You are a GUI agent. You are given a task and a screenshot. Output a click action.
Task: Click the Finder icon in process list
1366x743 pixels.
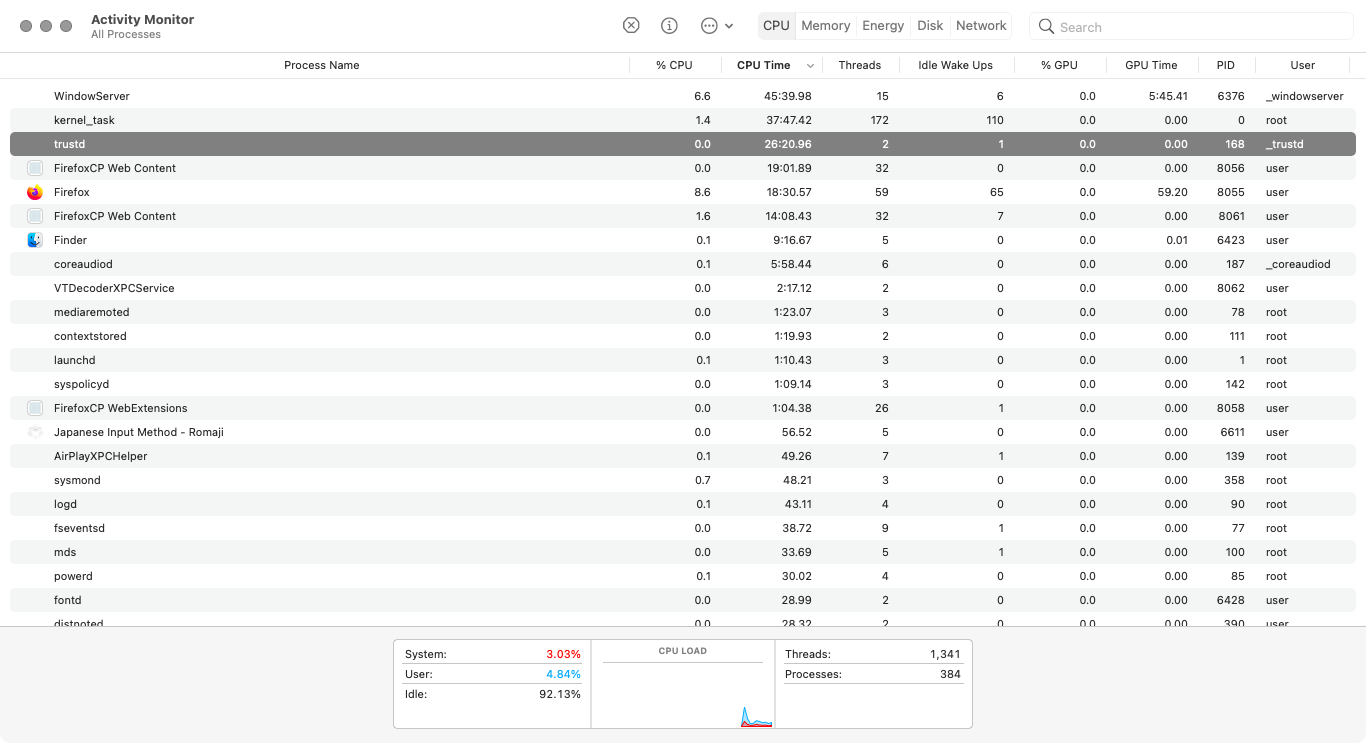coord(35,240)
